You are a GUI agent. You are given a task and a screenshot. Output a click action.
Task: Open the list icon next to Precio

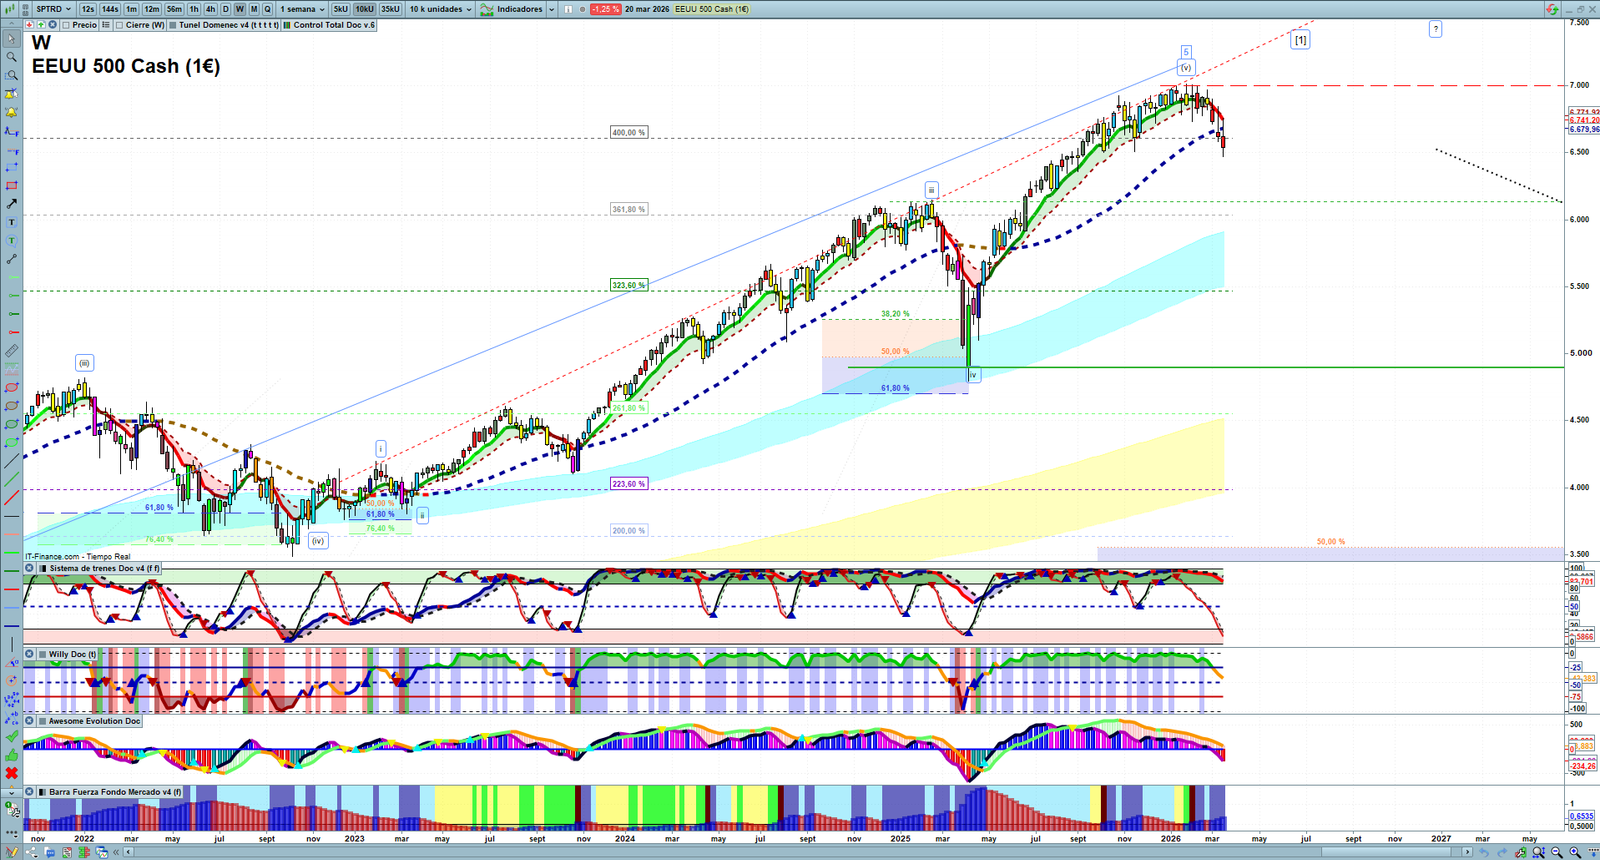tap(106, 25)
